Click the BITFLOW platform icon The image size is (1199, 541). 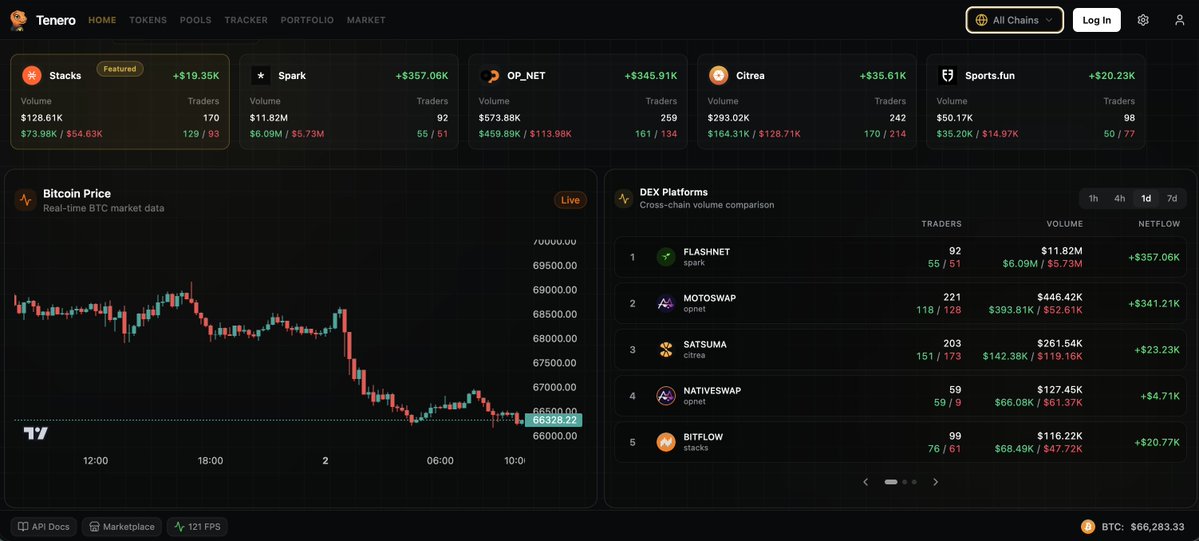point(666,442)
